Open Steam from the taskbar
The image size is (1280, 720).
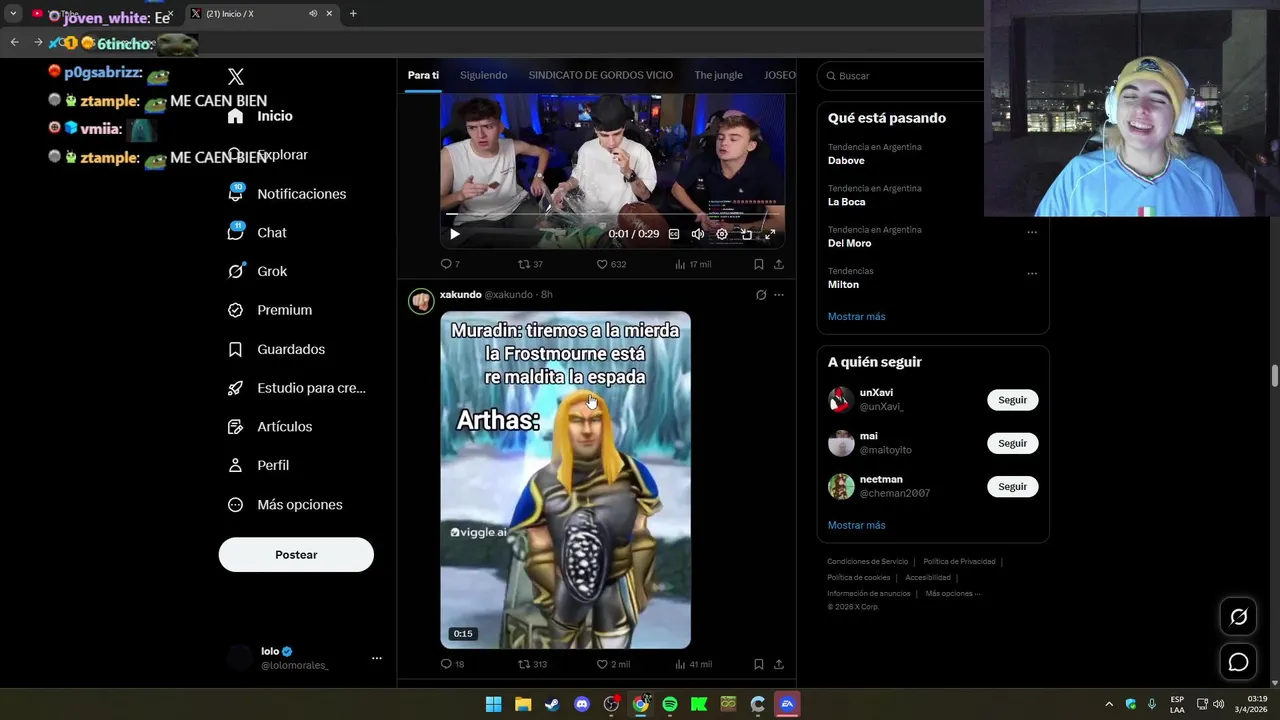[552, 704]
